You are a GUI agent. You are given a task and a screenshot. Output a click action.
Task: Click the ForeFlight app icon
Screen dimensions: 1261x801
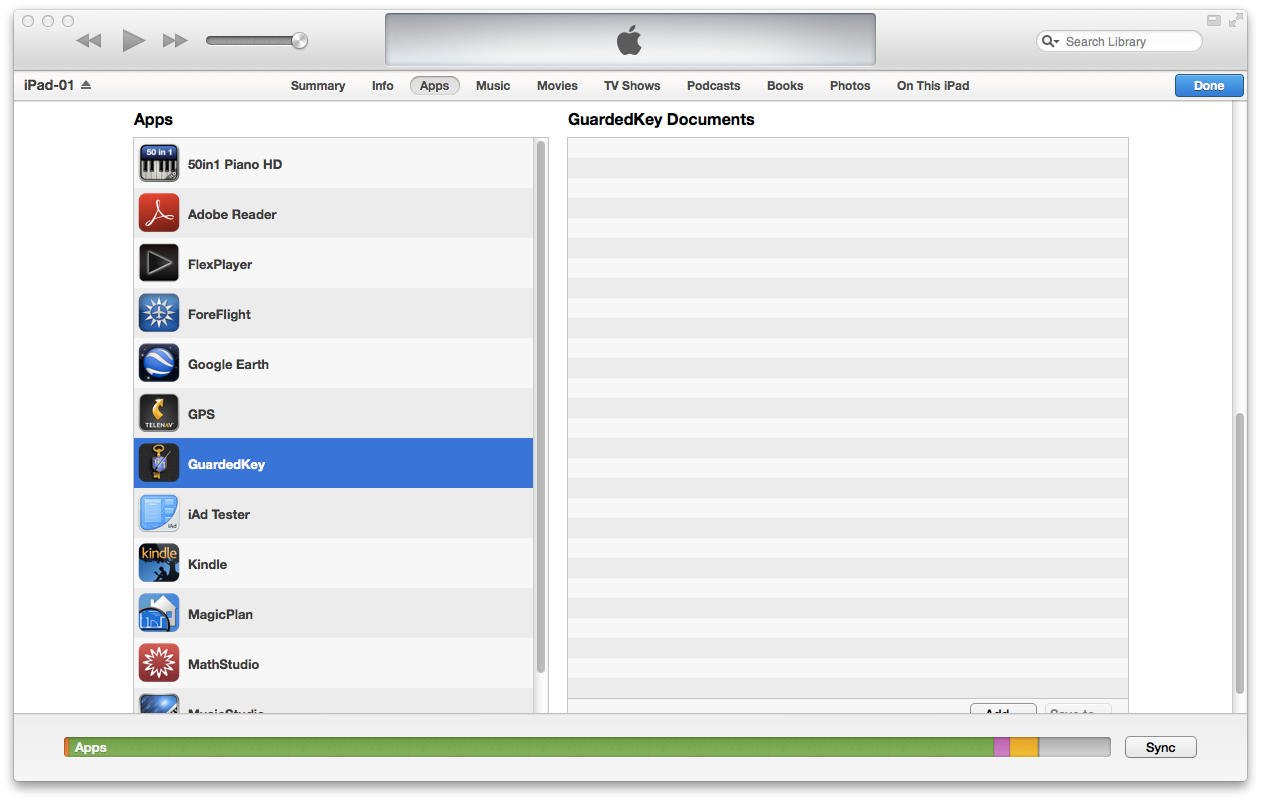159,314
